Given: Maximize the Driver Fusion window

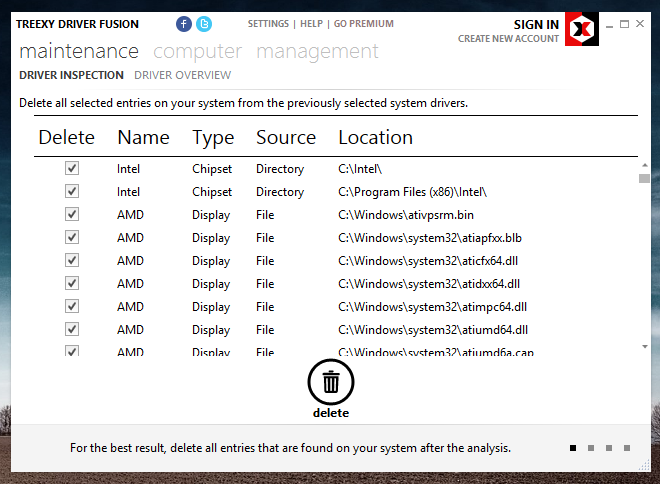Looking at the screenshot, I should (x=624, y=24).
